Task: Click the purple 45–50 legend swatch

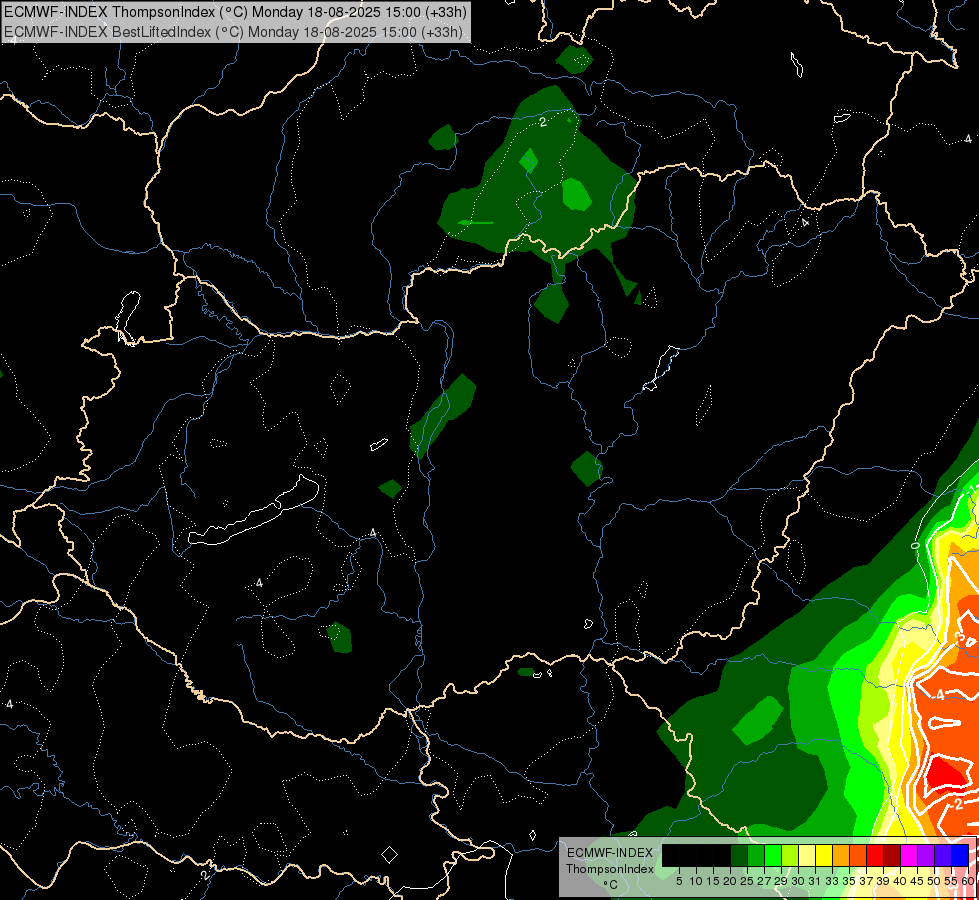Action: click(x=926, y=855)
